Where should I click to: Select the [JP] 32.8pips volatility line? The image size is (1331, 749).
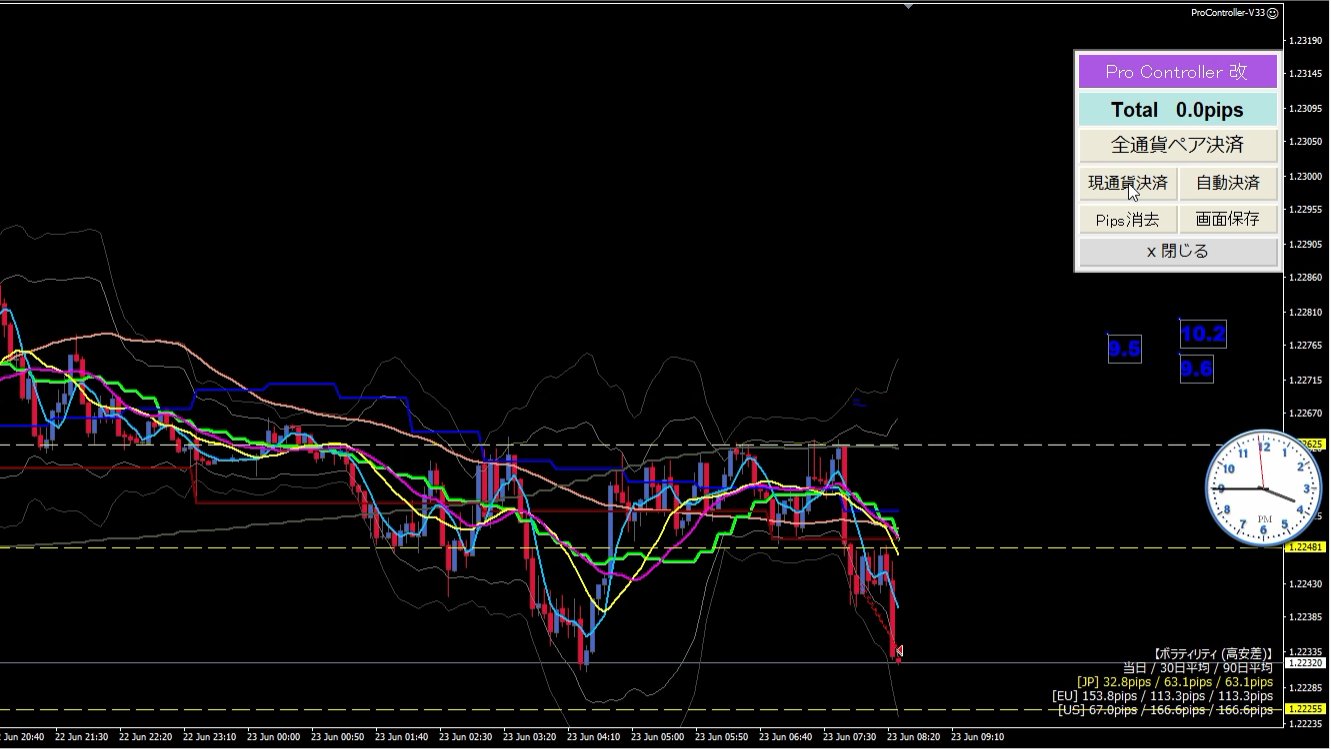(1174, 682)
